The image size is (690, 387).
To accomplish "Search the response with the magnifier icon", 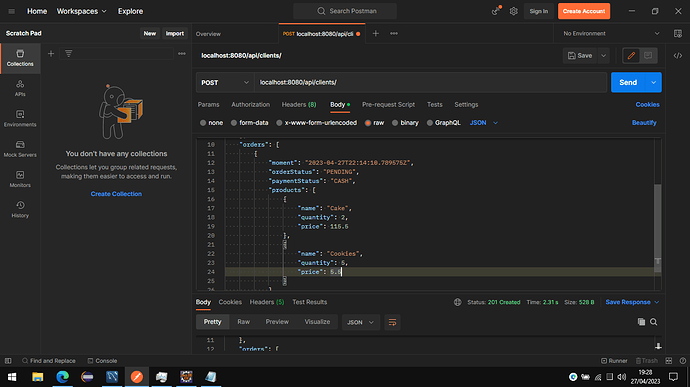I will point(653,322).
